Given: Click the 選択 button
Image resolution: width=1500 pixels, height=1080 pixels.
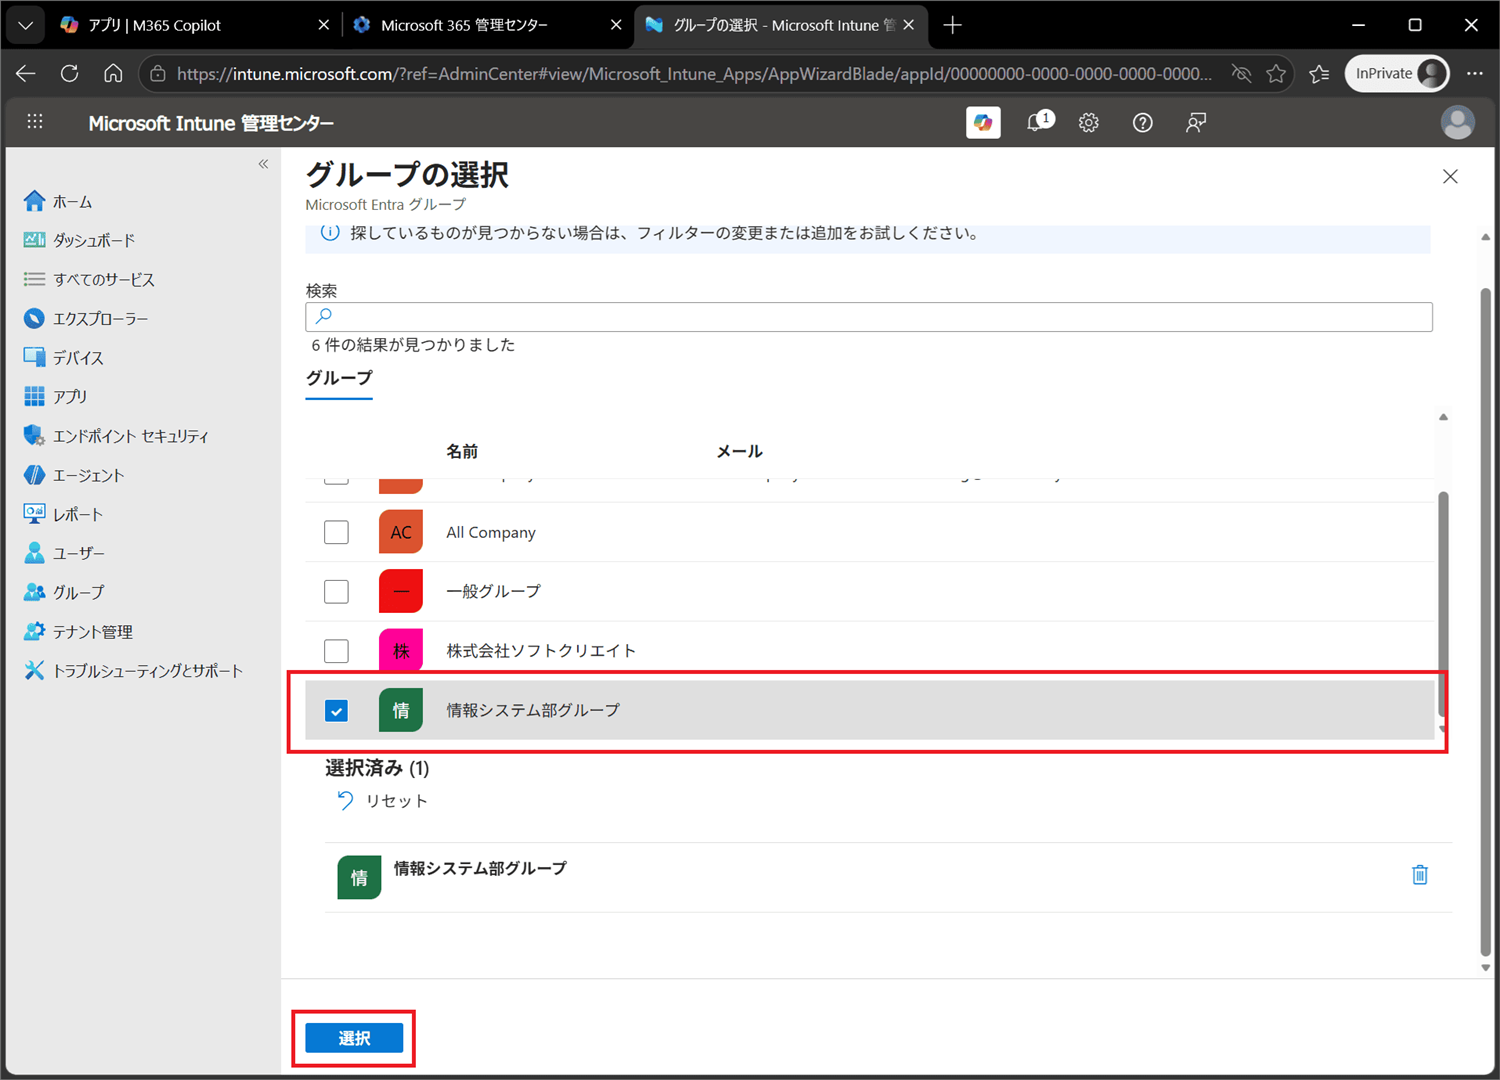Looking at the screenshot, I should click(x=354, y=1038).
